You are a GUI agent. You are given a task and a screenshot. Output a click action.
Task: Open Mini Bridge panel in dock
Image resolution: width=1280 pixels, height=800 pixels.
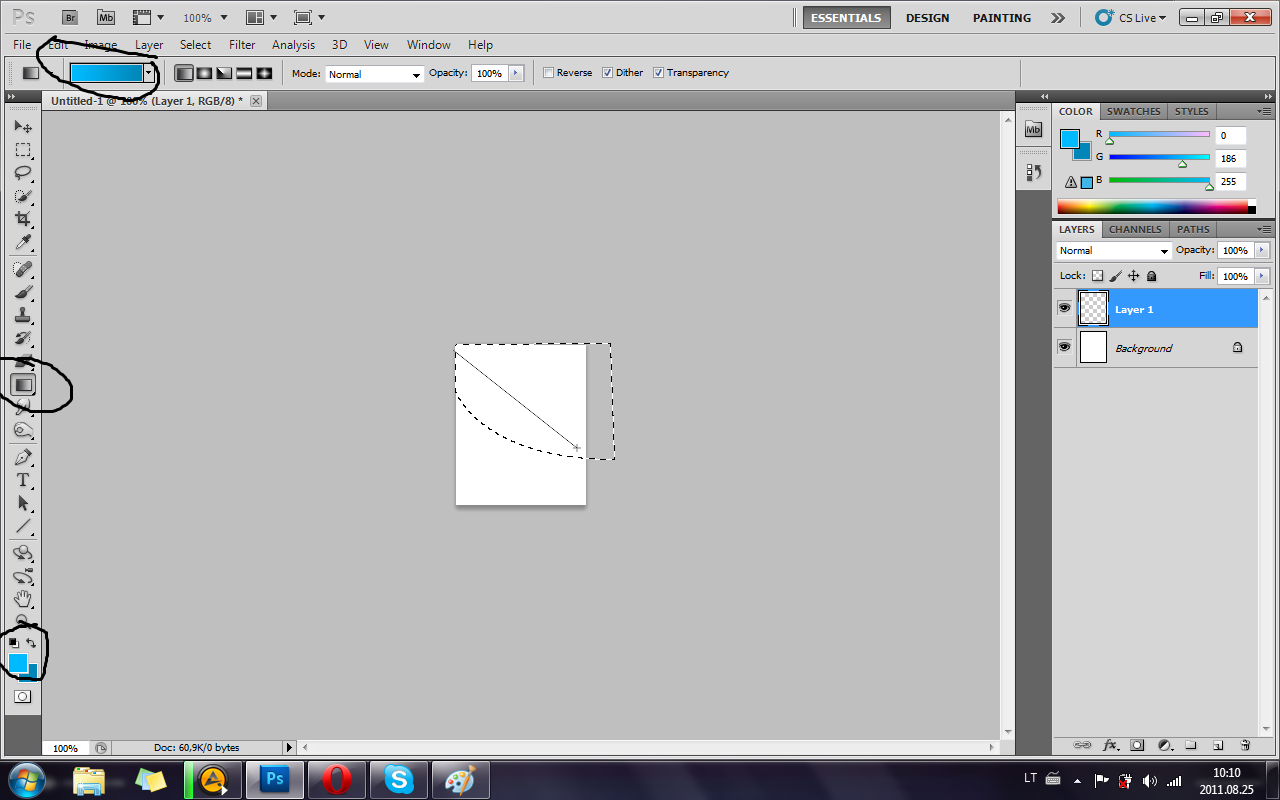1034,129
